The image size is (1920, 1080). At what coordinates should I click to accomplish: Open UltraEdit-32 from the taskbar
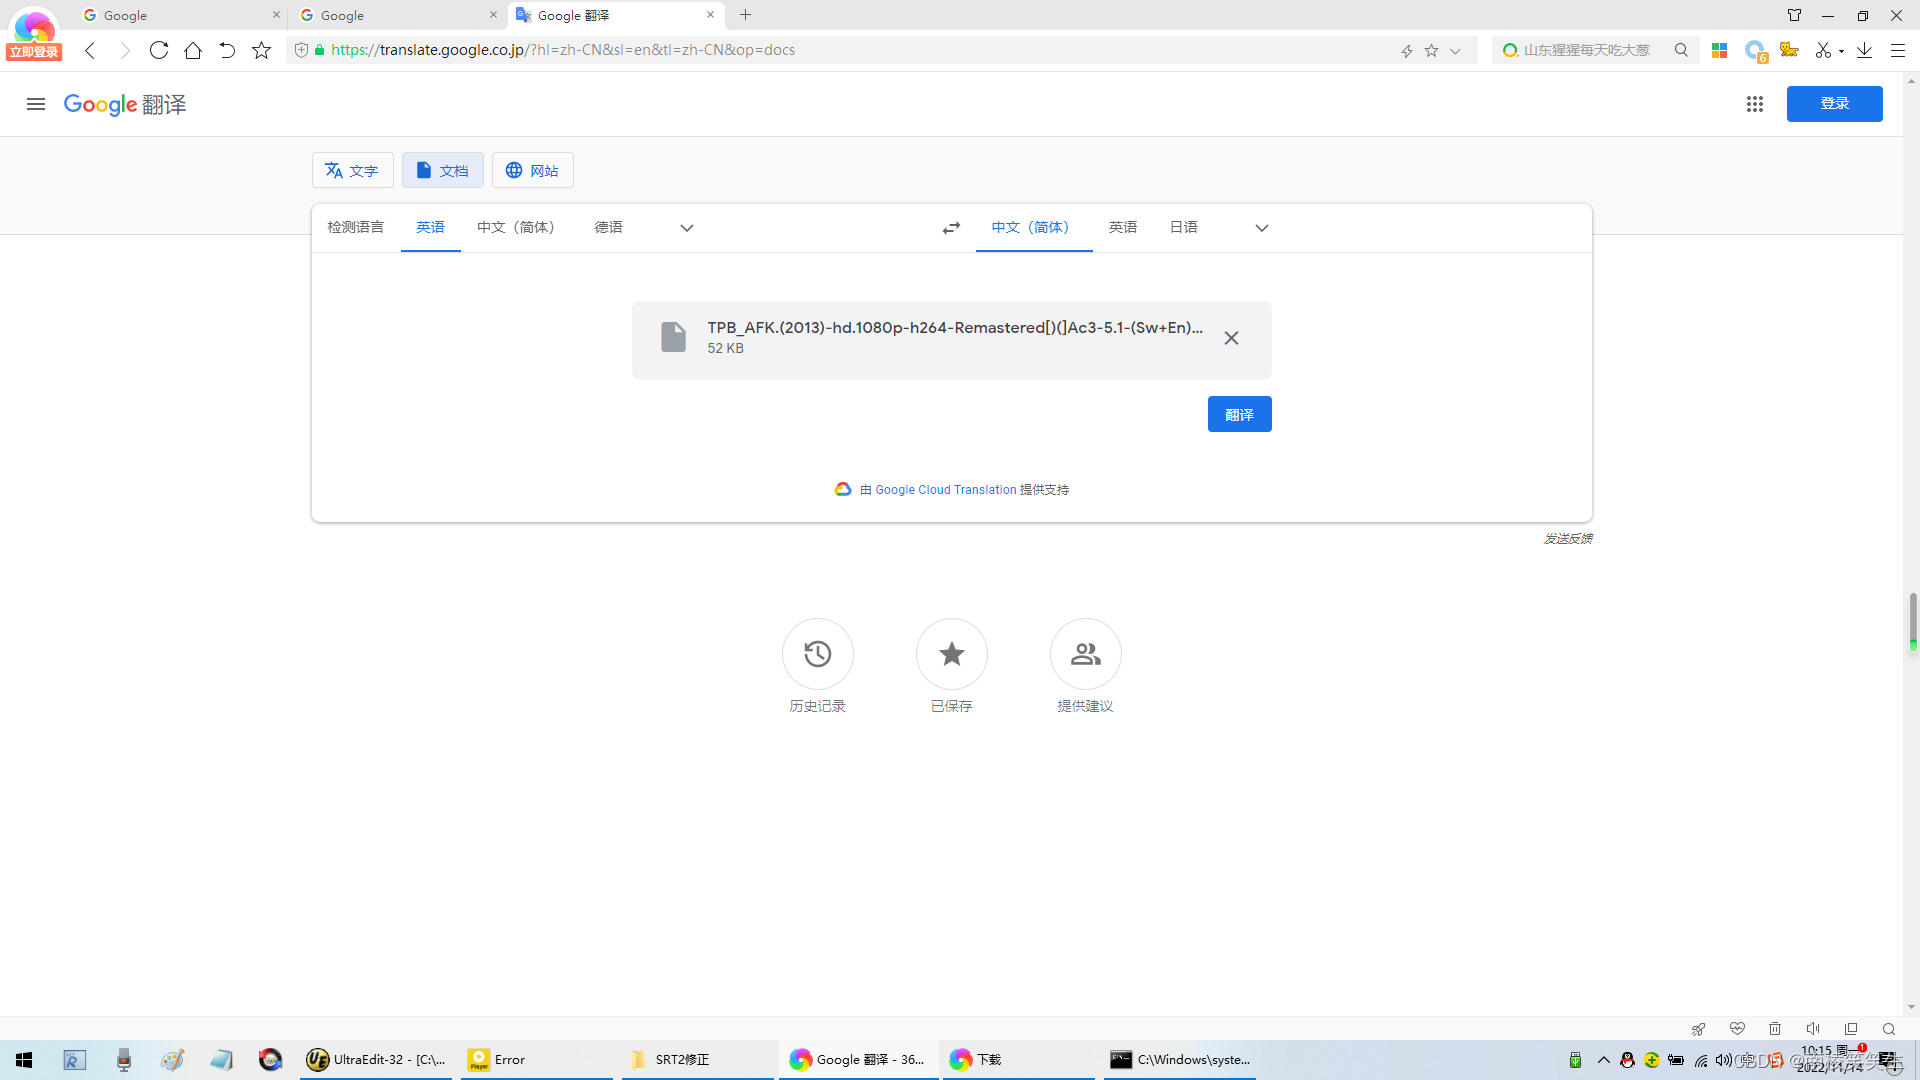376,1059
